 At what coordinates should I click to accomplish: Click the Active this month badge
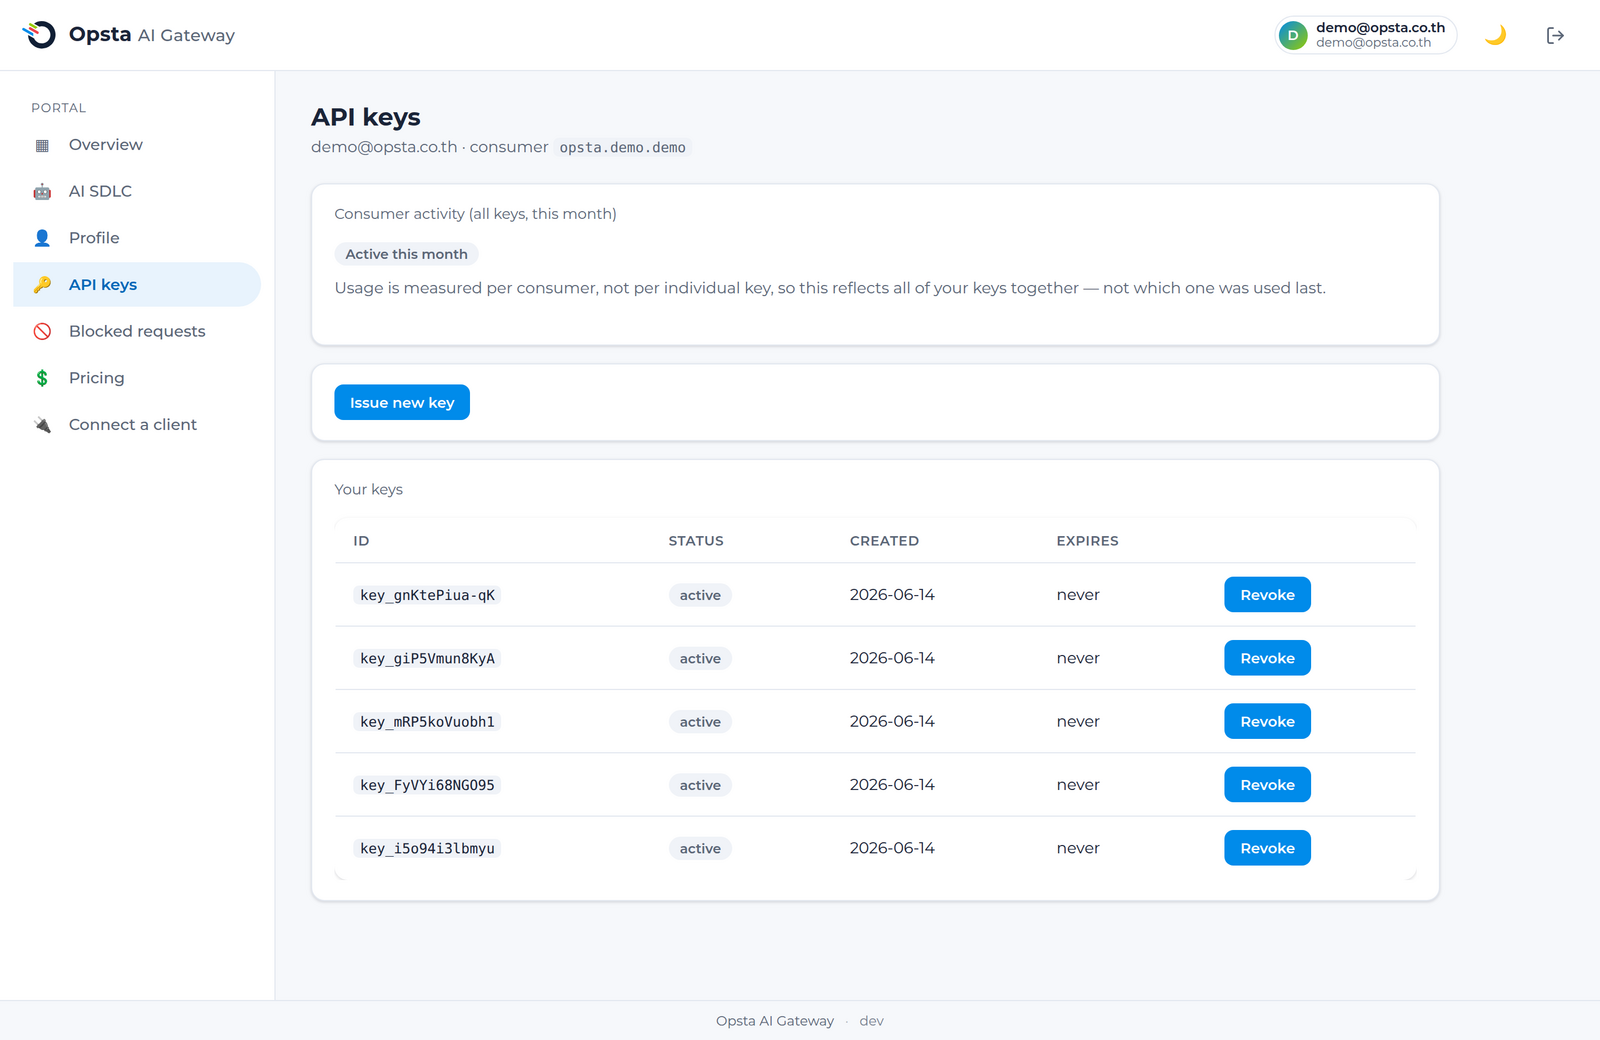406,254
